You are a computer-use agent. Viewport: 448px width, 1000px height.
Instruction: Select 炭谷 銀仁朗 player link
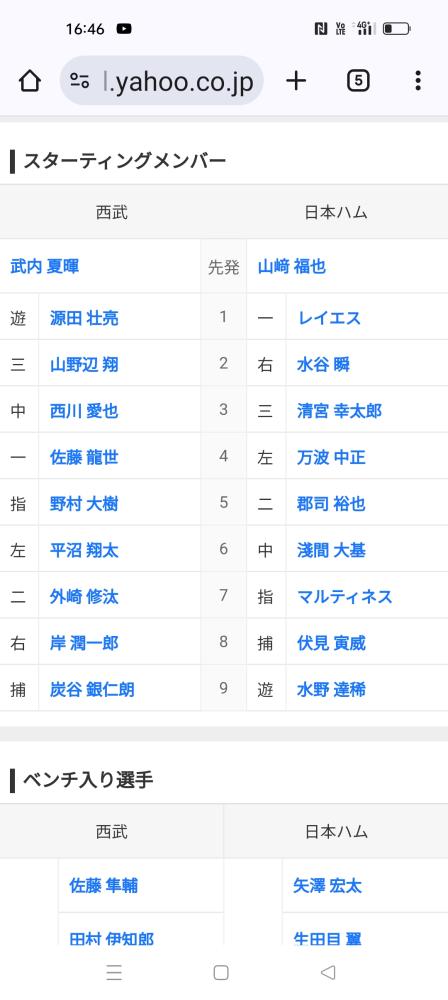click(93, 689)
